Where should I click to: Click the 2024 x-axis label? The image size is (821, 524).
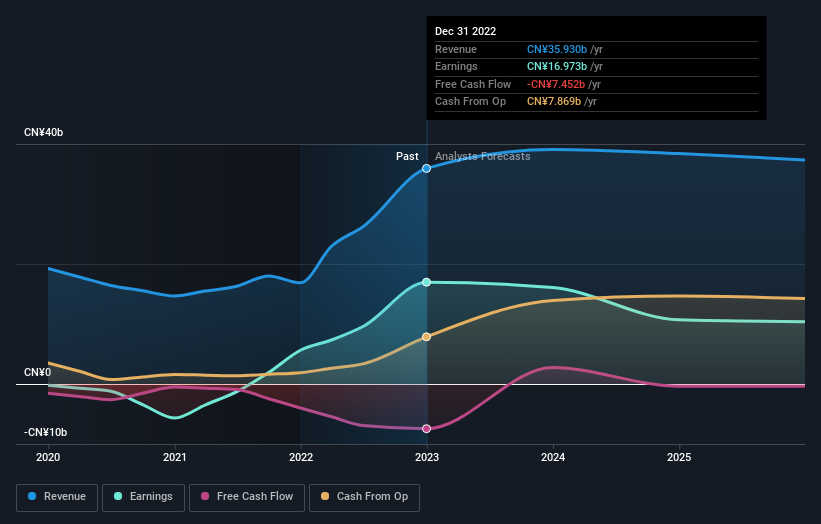[x=553, y=458]
